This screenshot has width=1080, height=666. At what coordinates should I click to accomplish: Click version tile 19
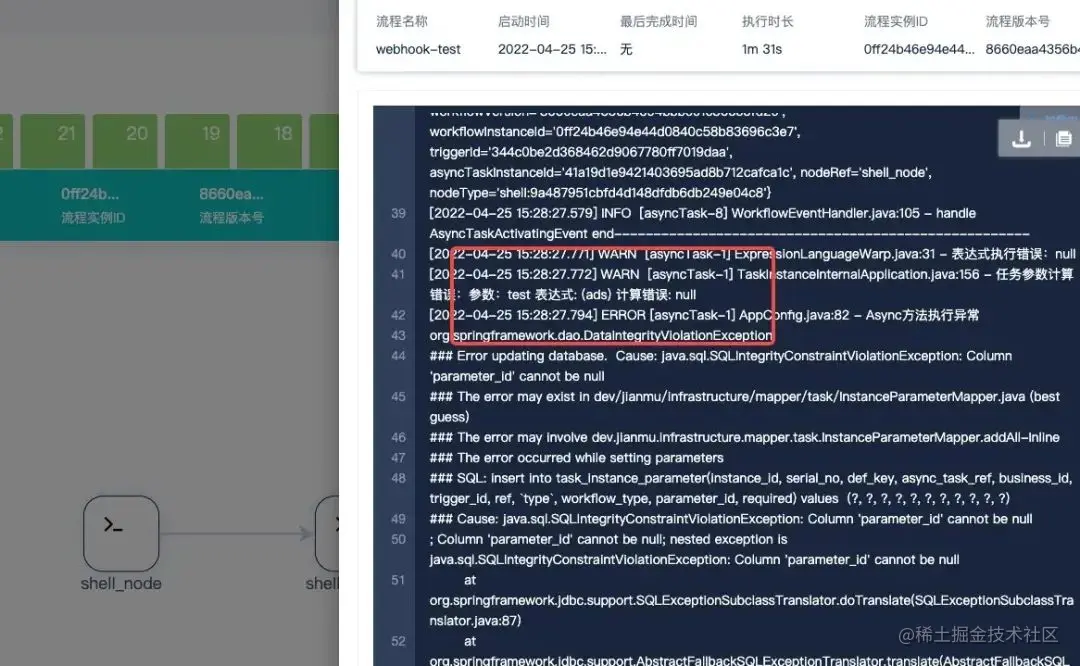click(197, 140)
